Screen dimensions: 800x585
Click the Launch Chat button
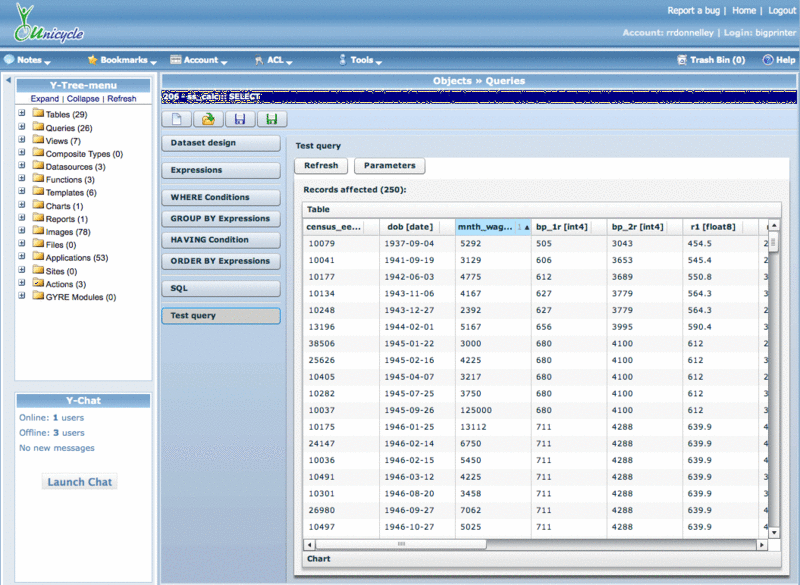(80, 482)
